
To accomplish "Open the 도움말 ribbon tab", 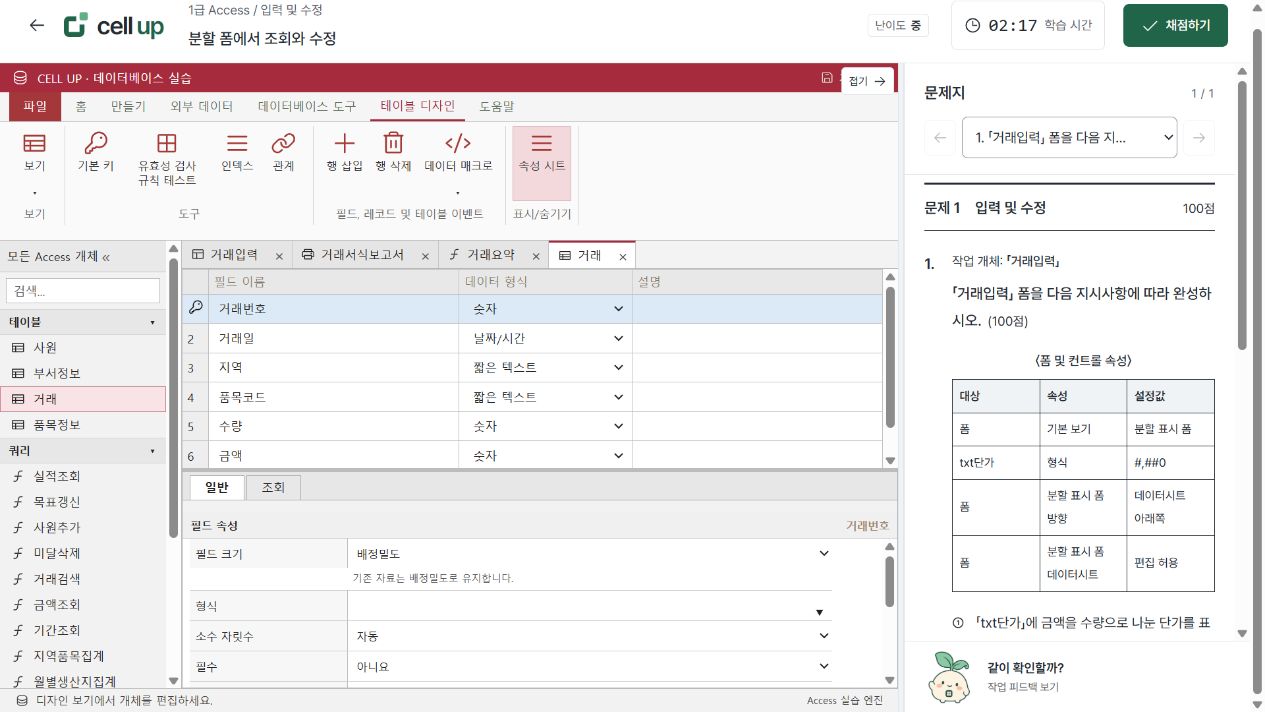I will tap(497, 106).
